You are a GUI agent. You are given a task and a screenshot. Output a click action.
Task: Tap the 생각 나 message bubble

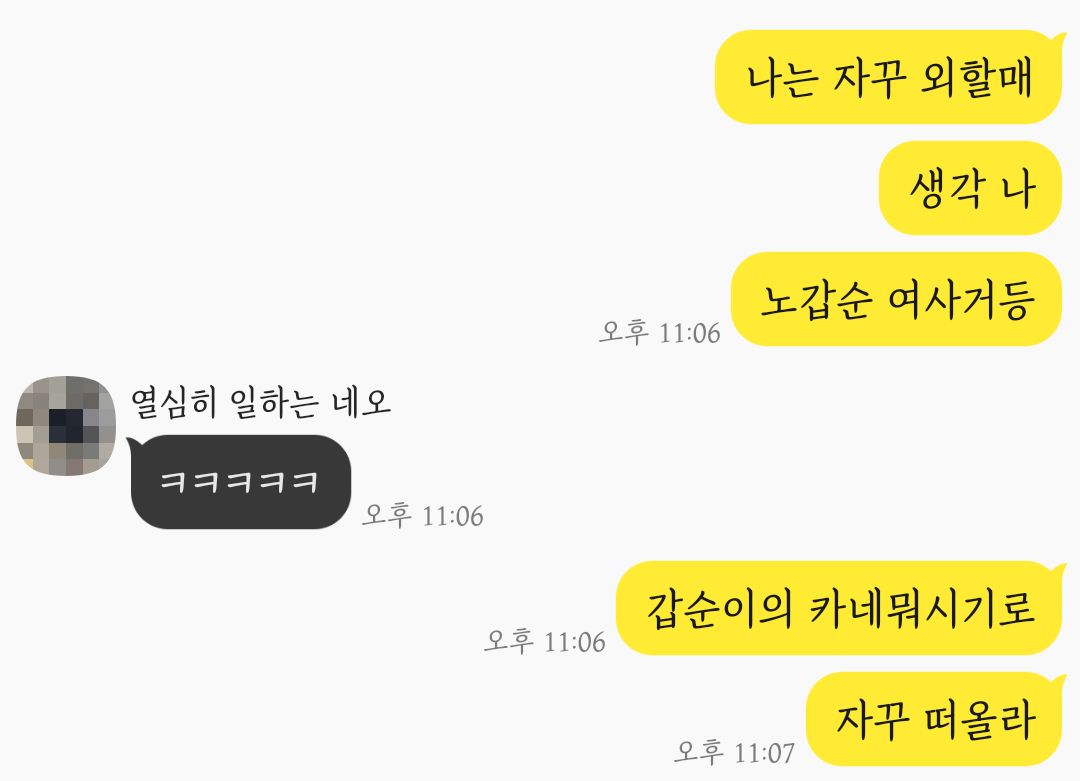972,188
